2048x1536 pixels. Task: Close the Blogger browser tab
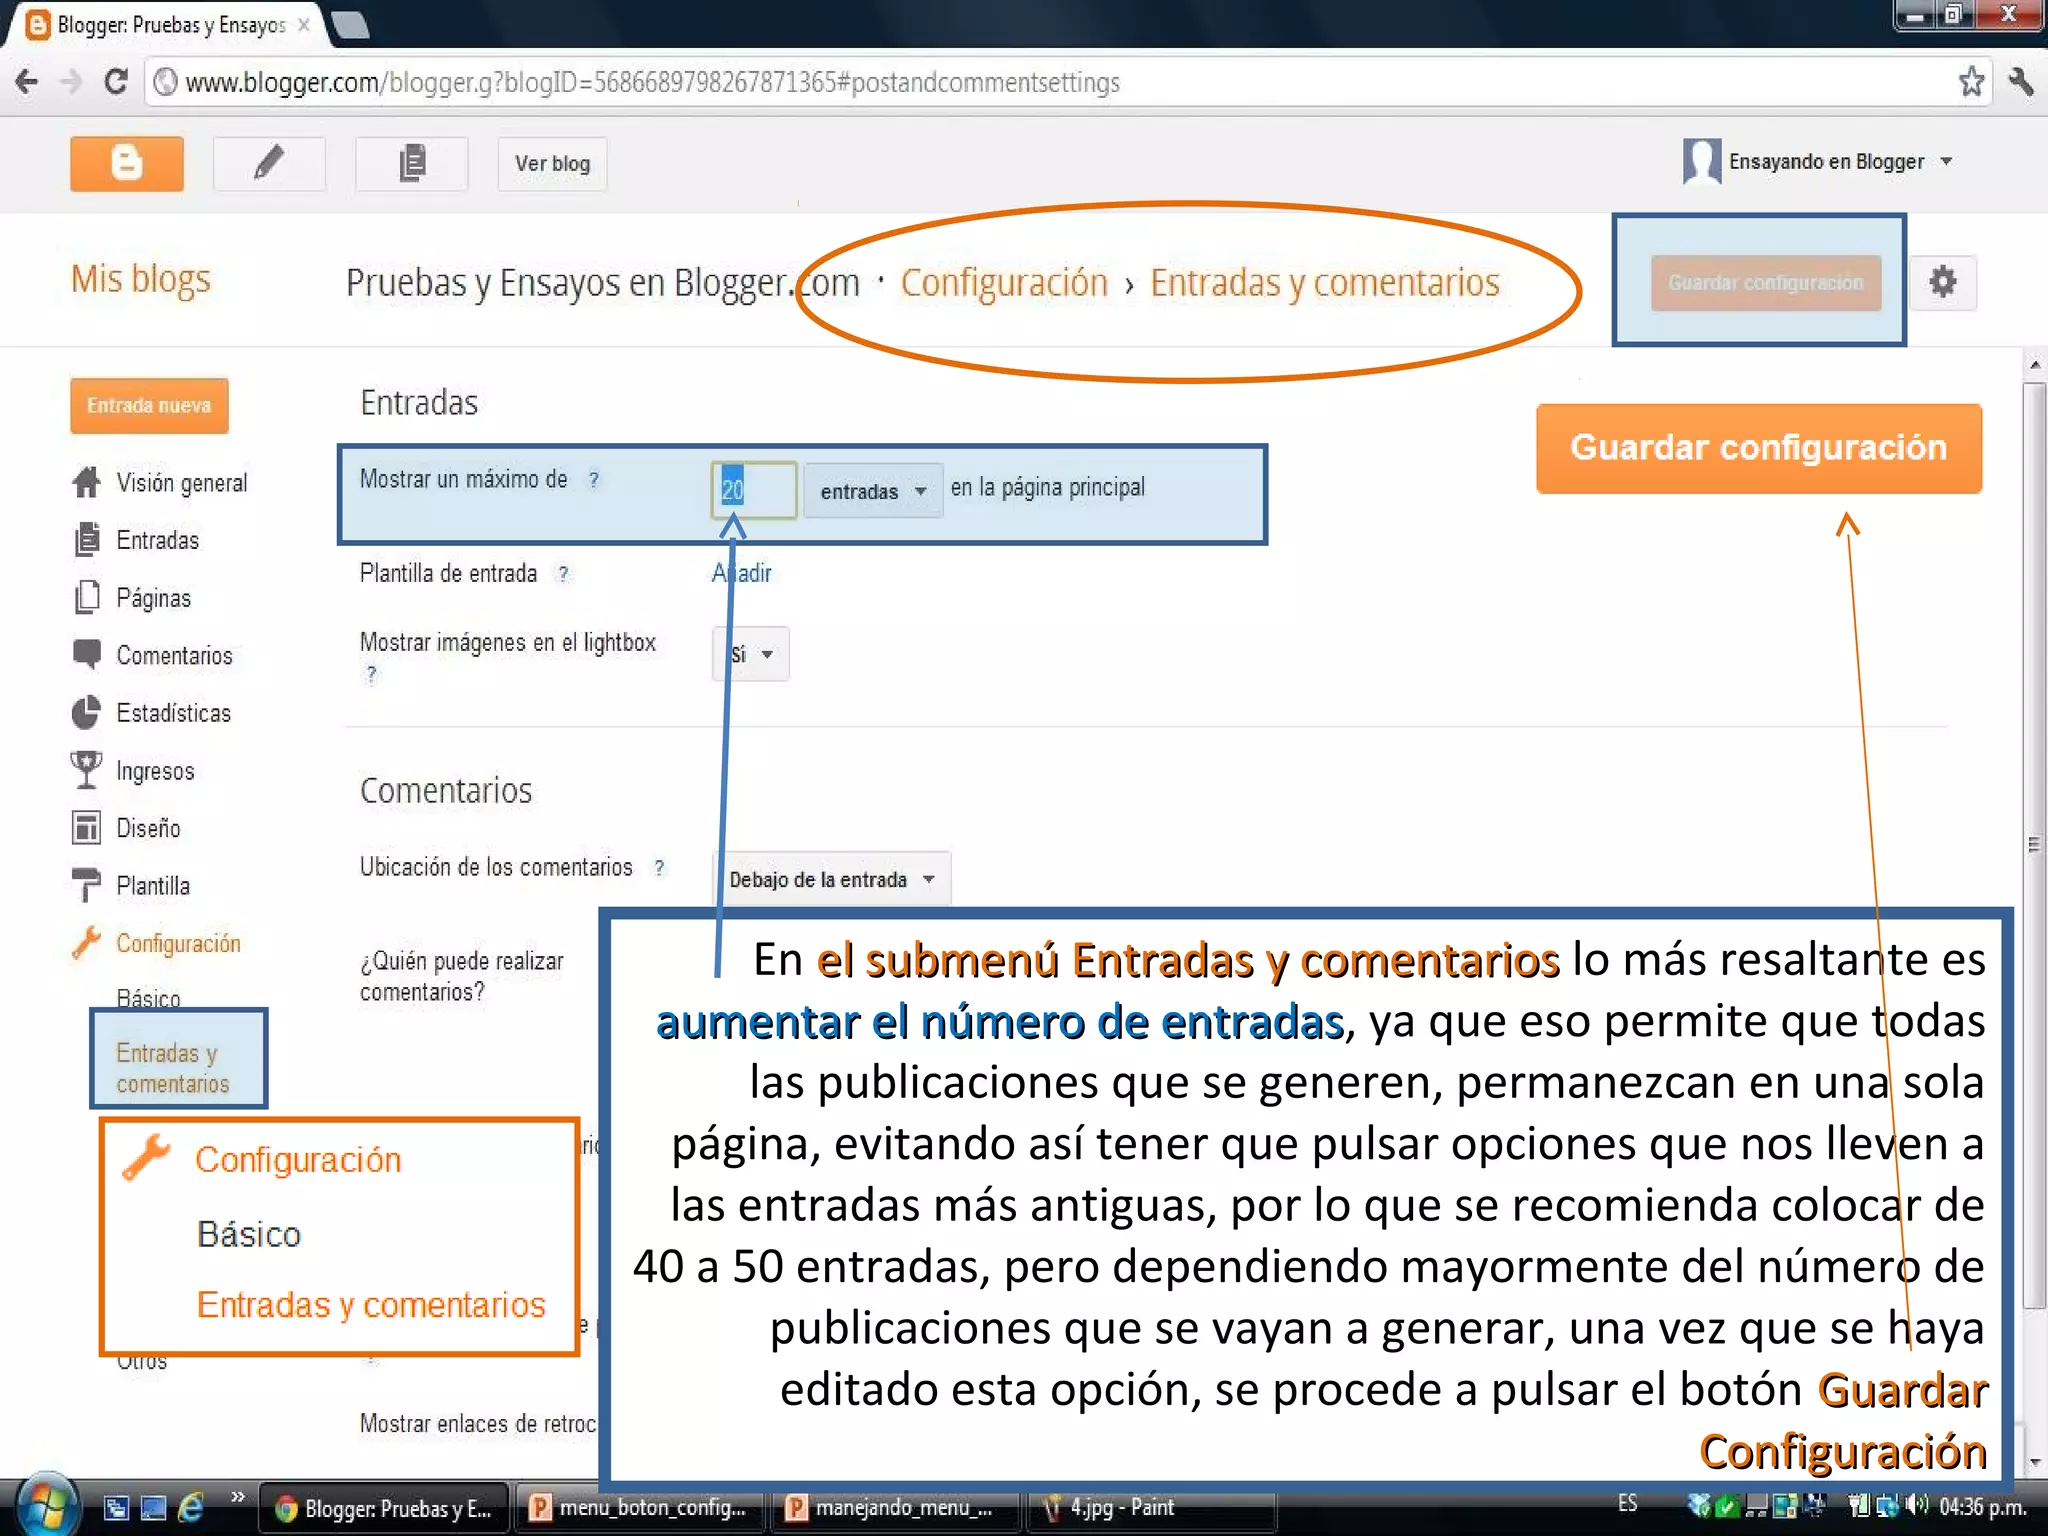pyautogui.click(x=303, y=25)
